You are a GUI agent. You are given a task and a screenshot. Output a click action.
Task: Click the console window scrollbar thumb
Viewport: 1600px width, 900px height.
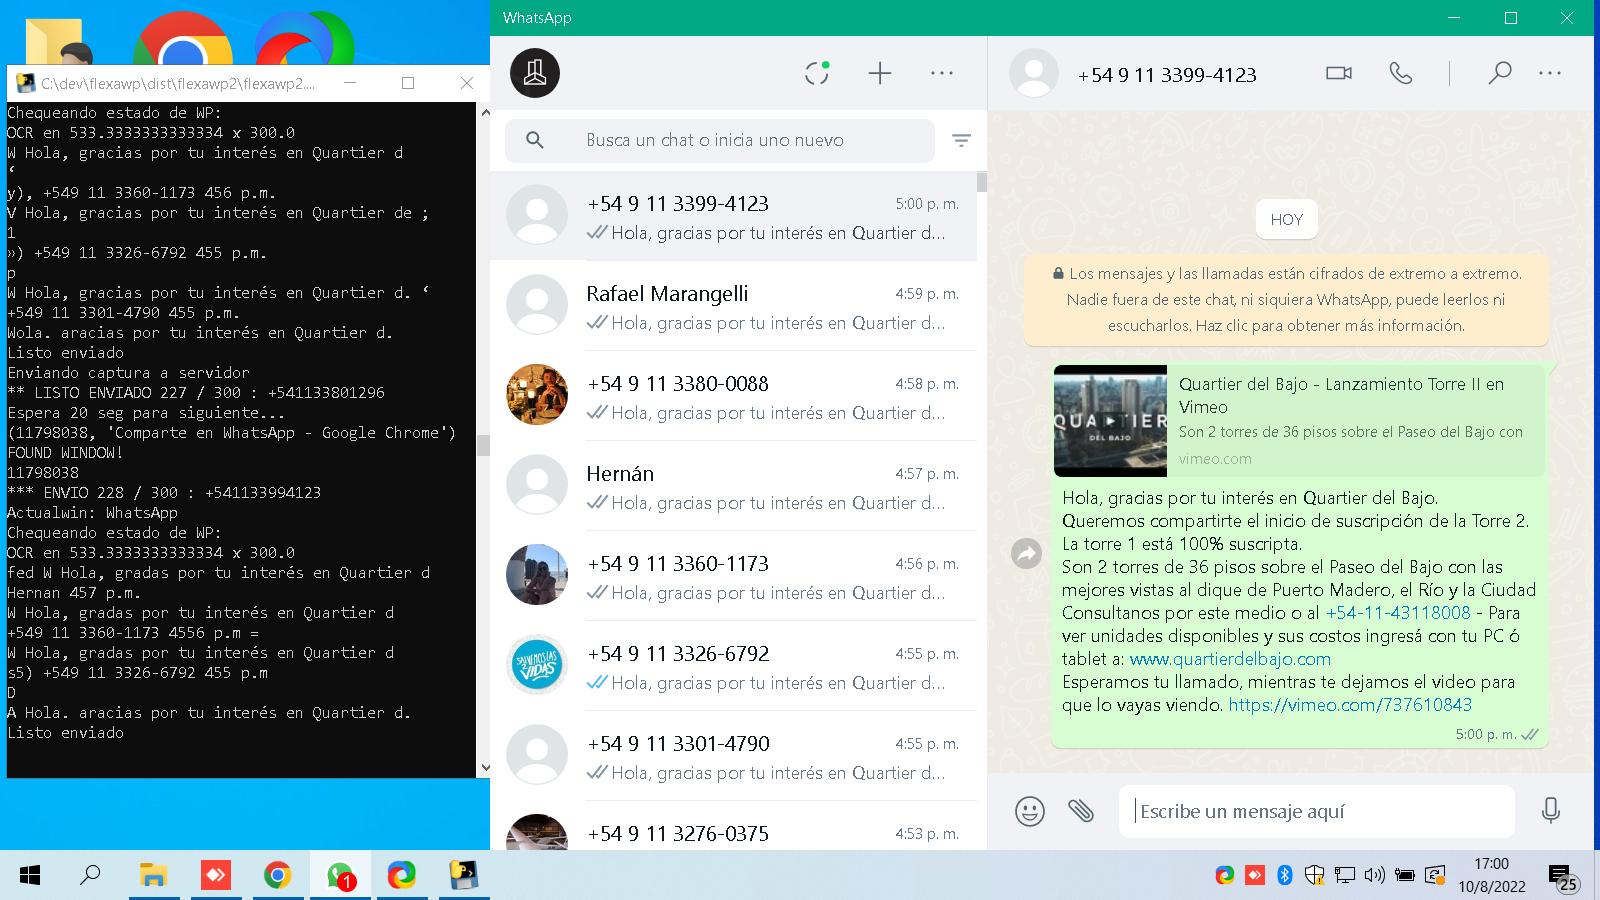484,445
